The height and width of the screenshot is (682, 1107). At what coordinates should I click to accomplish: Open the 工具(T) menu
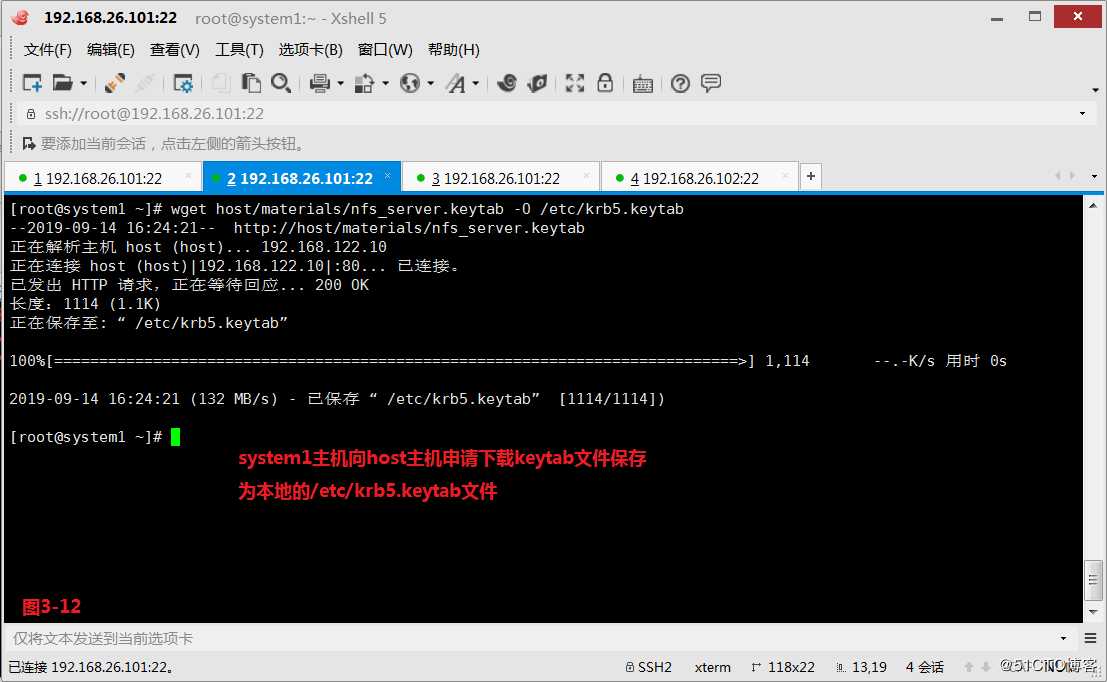point(239,49)
